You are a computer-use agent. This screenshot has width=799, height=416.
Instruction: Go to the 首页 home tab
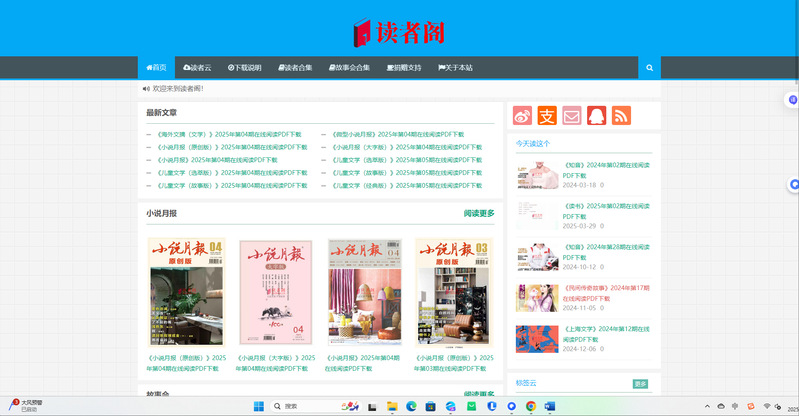click(x=156, y=67)
